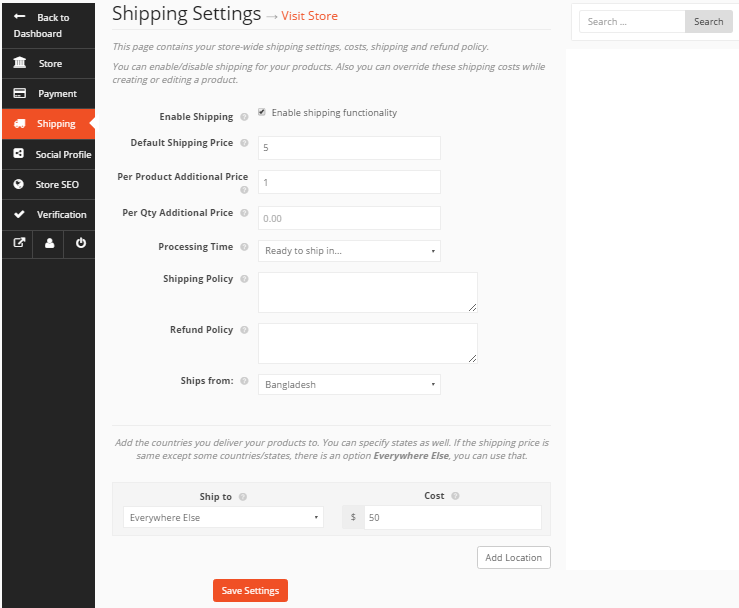The height and width of the screenshot is (608, 739).
Task: Click the power logout icon in sidebar
Action: point(80,243)
